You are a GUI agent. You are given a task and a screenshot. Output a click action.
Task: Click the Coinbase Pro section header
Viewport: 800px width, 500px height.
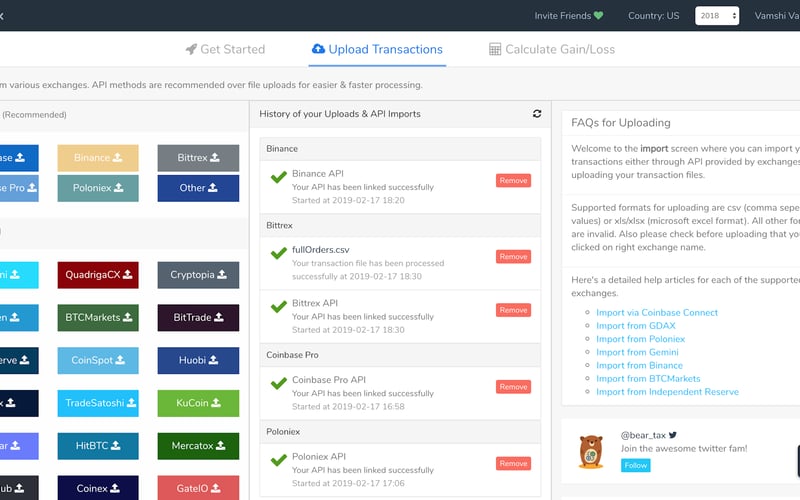400,355
